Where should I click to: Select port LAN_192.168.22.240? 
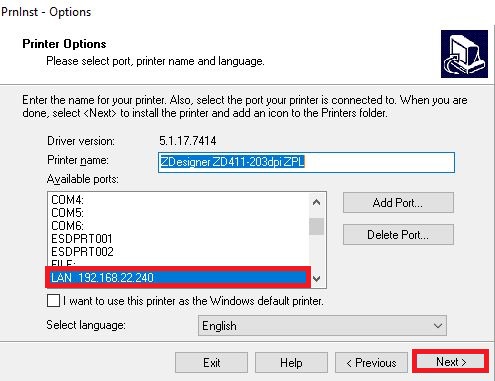pyautogui.click(x=178, y=277)
